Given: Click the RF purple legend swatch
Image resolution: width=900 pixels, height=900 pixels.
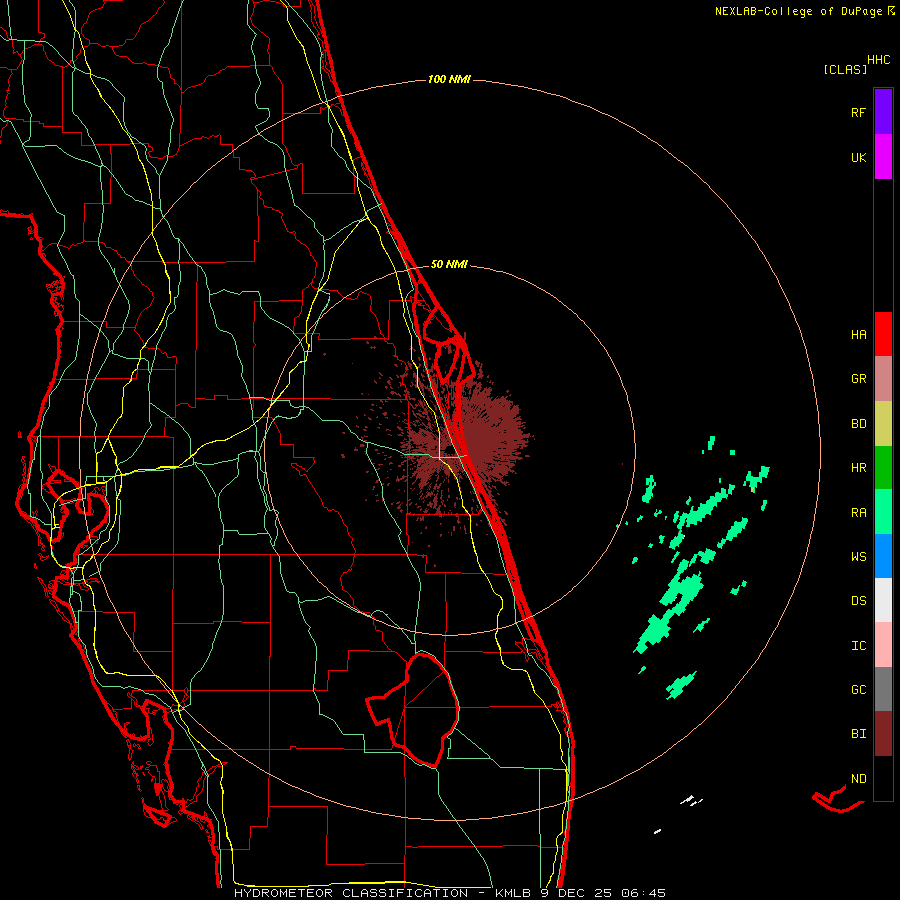Looking at the screenshot, I should point(883,112).
